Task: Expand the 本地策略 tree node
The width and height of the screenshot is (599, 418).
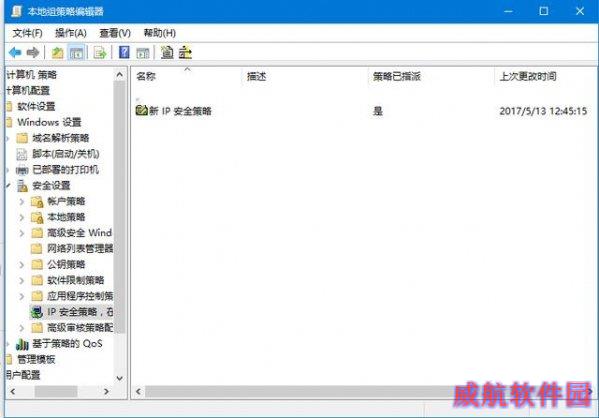Action: [22, 217]
